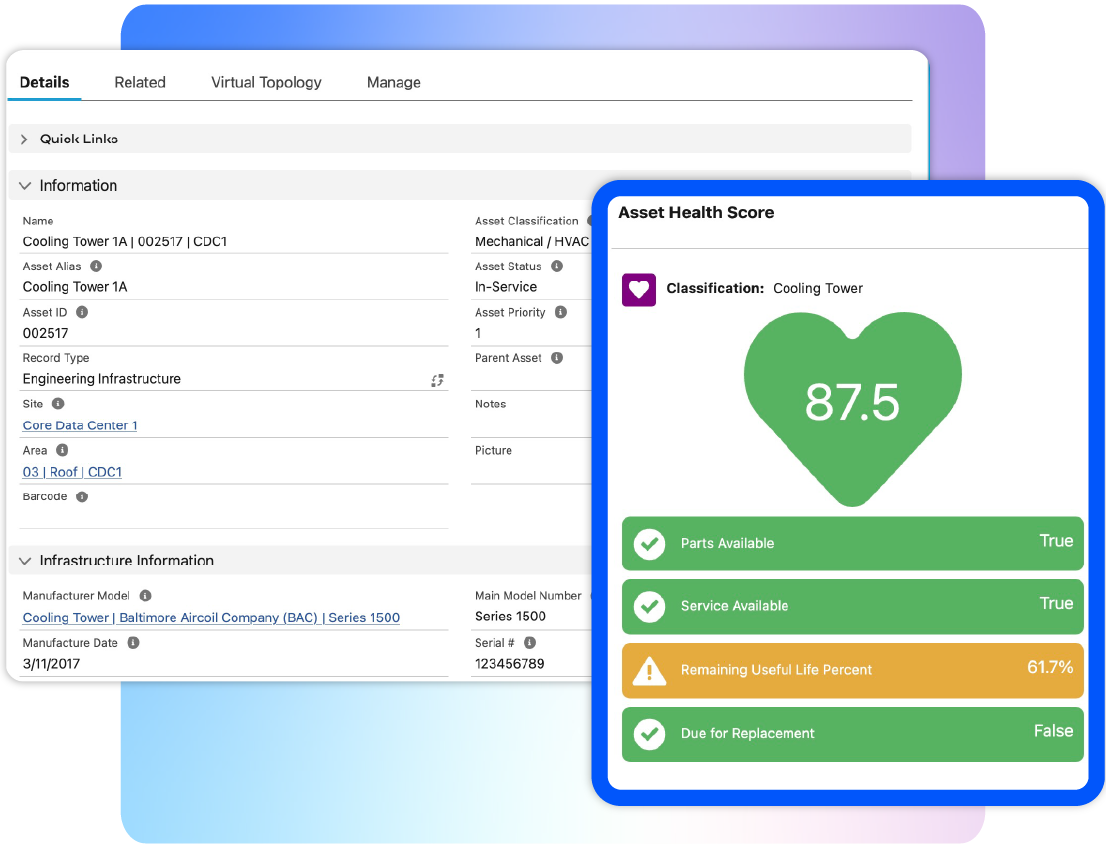Click the Due for Replacement checkmark circle
This screenshot has width=1106, height=848.
[x=649, y=734]
